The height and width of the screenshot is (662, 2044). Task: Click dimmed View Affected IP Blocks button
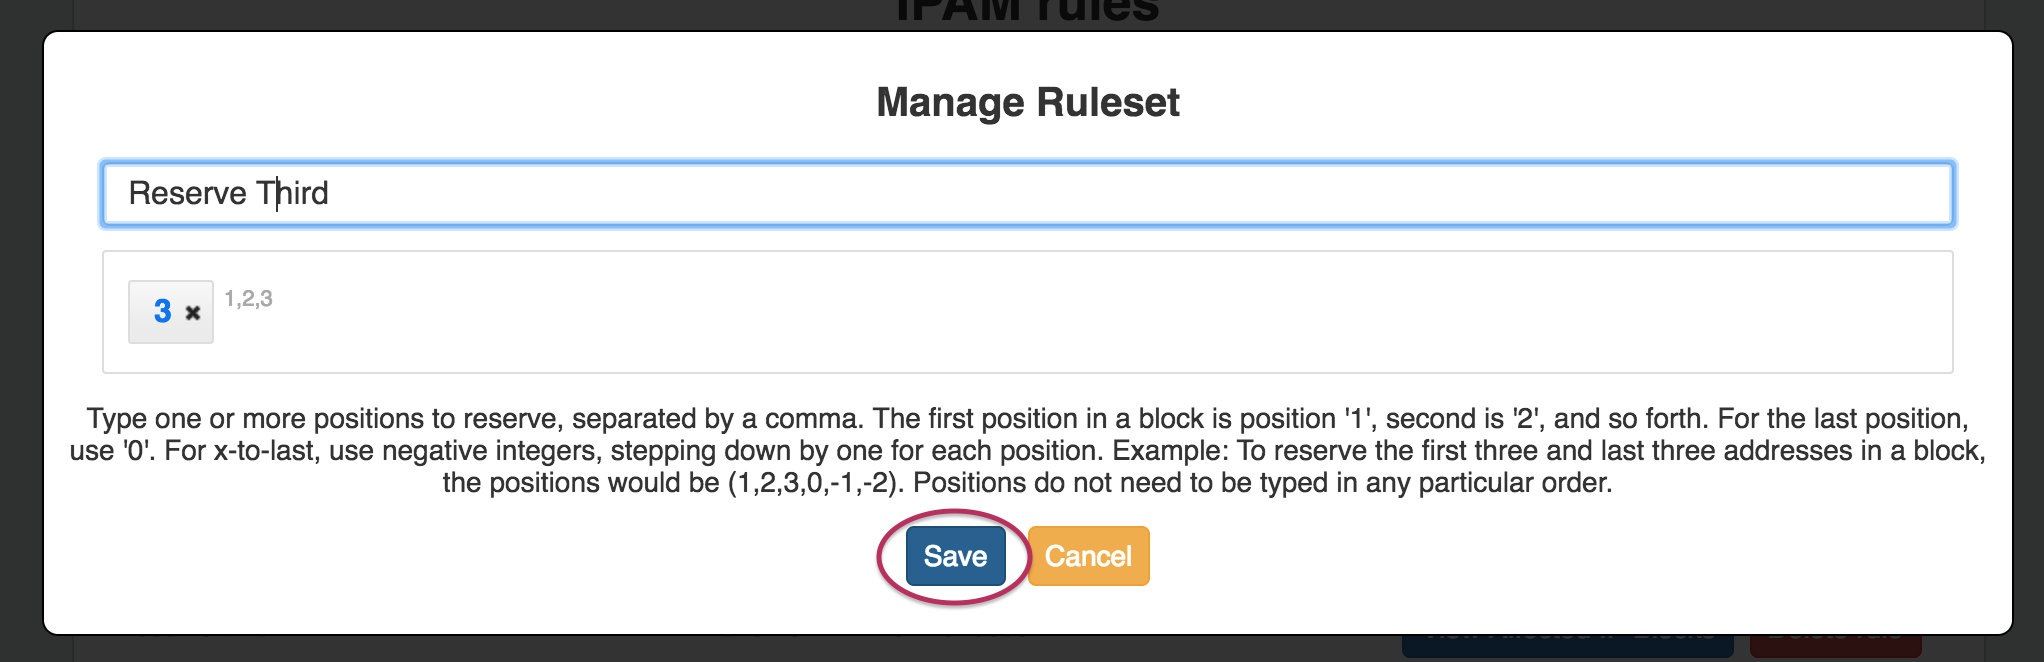(1567, 645)
